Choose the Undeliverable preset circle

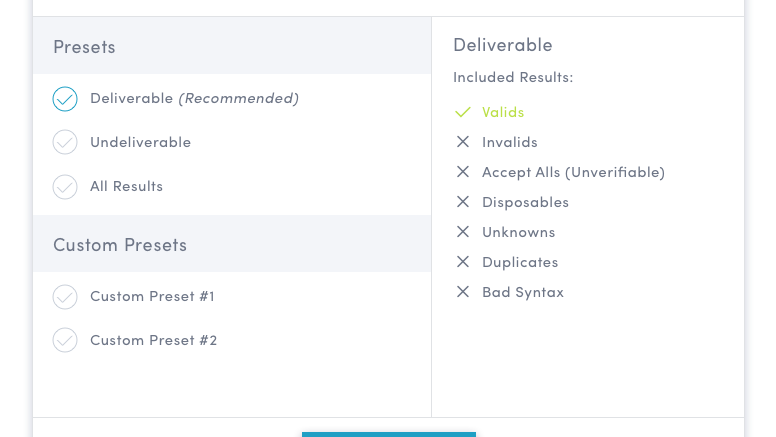click(x=65, y=143)
